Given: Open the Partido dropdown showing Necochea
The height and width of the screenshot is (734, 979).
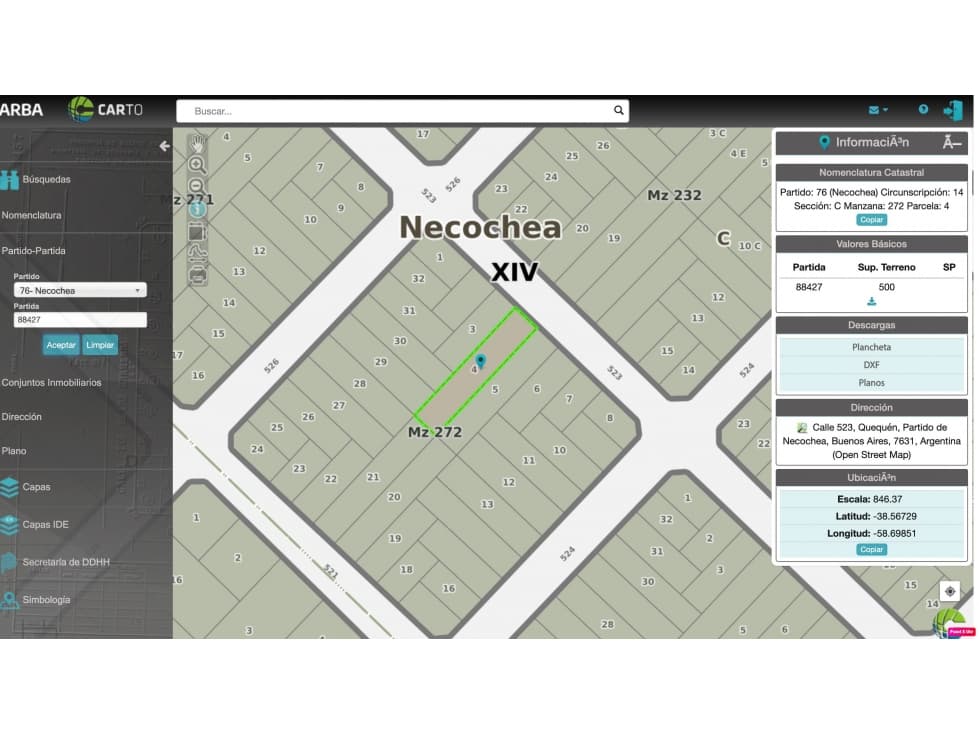Looking at the screenshot, I should click(x=80, y=290).
